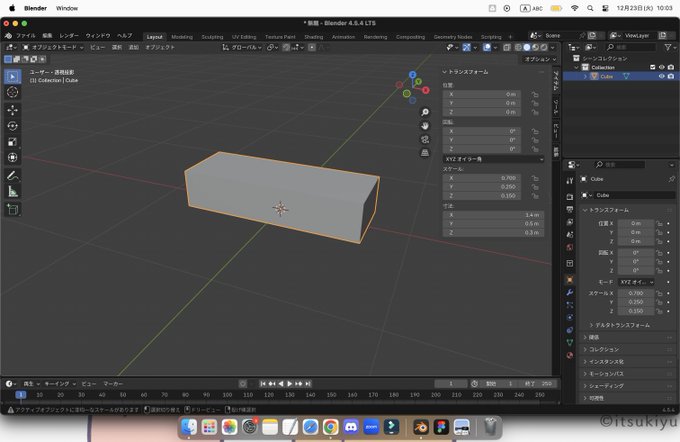The width and height of the screenshot is (680, 442).
Task: Switch perspective/orthographic grid icon
Action: 425,153
